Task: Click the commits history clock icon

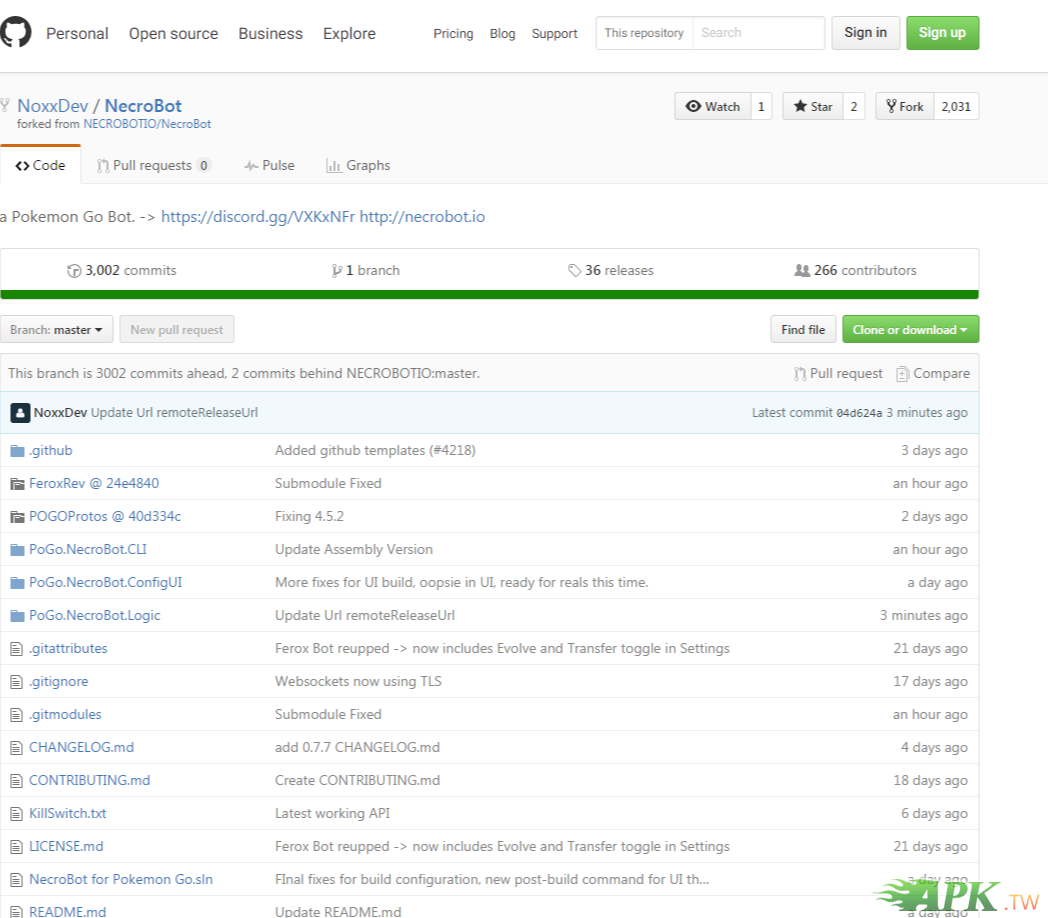Action: coord(73,271)
